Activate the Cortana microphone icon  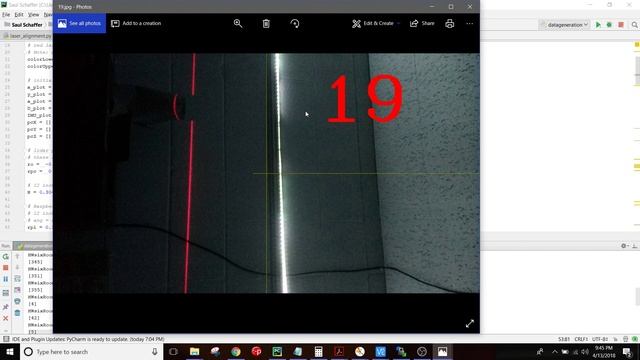[155, 352]
